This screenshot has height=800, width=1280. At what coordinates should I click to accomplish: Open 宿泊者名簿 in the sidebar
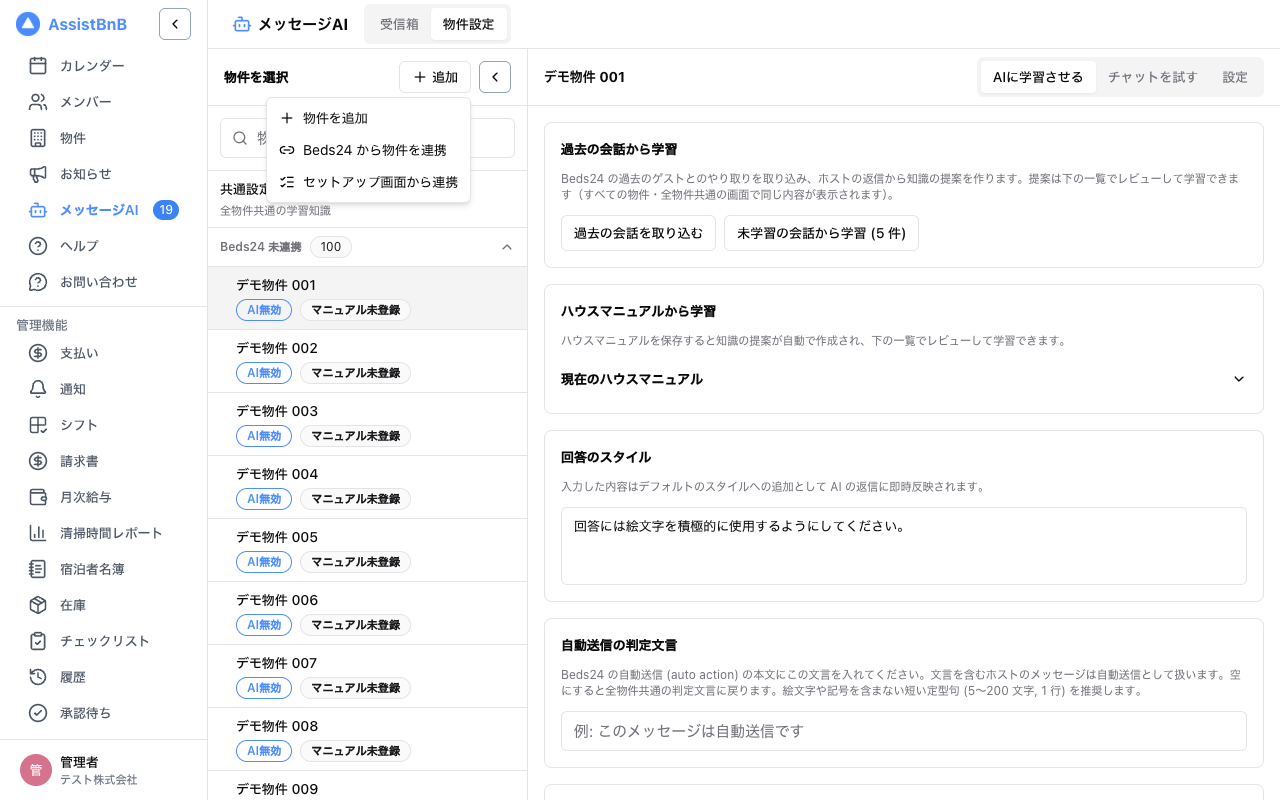(x=104, y=569)
